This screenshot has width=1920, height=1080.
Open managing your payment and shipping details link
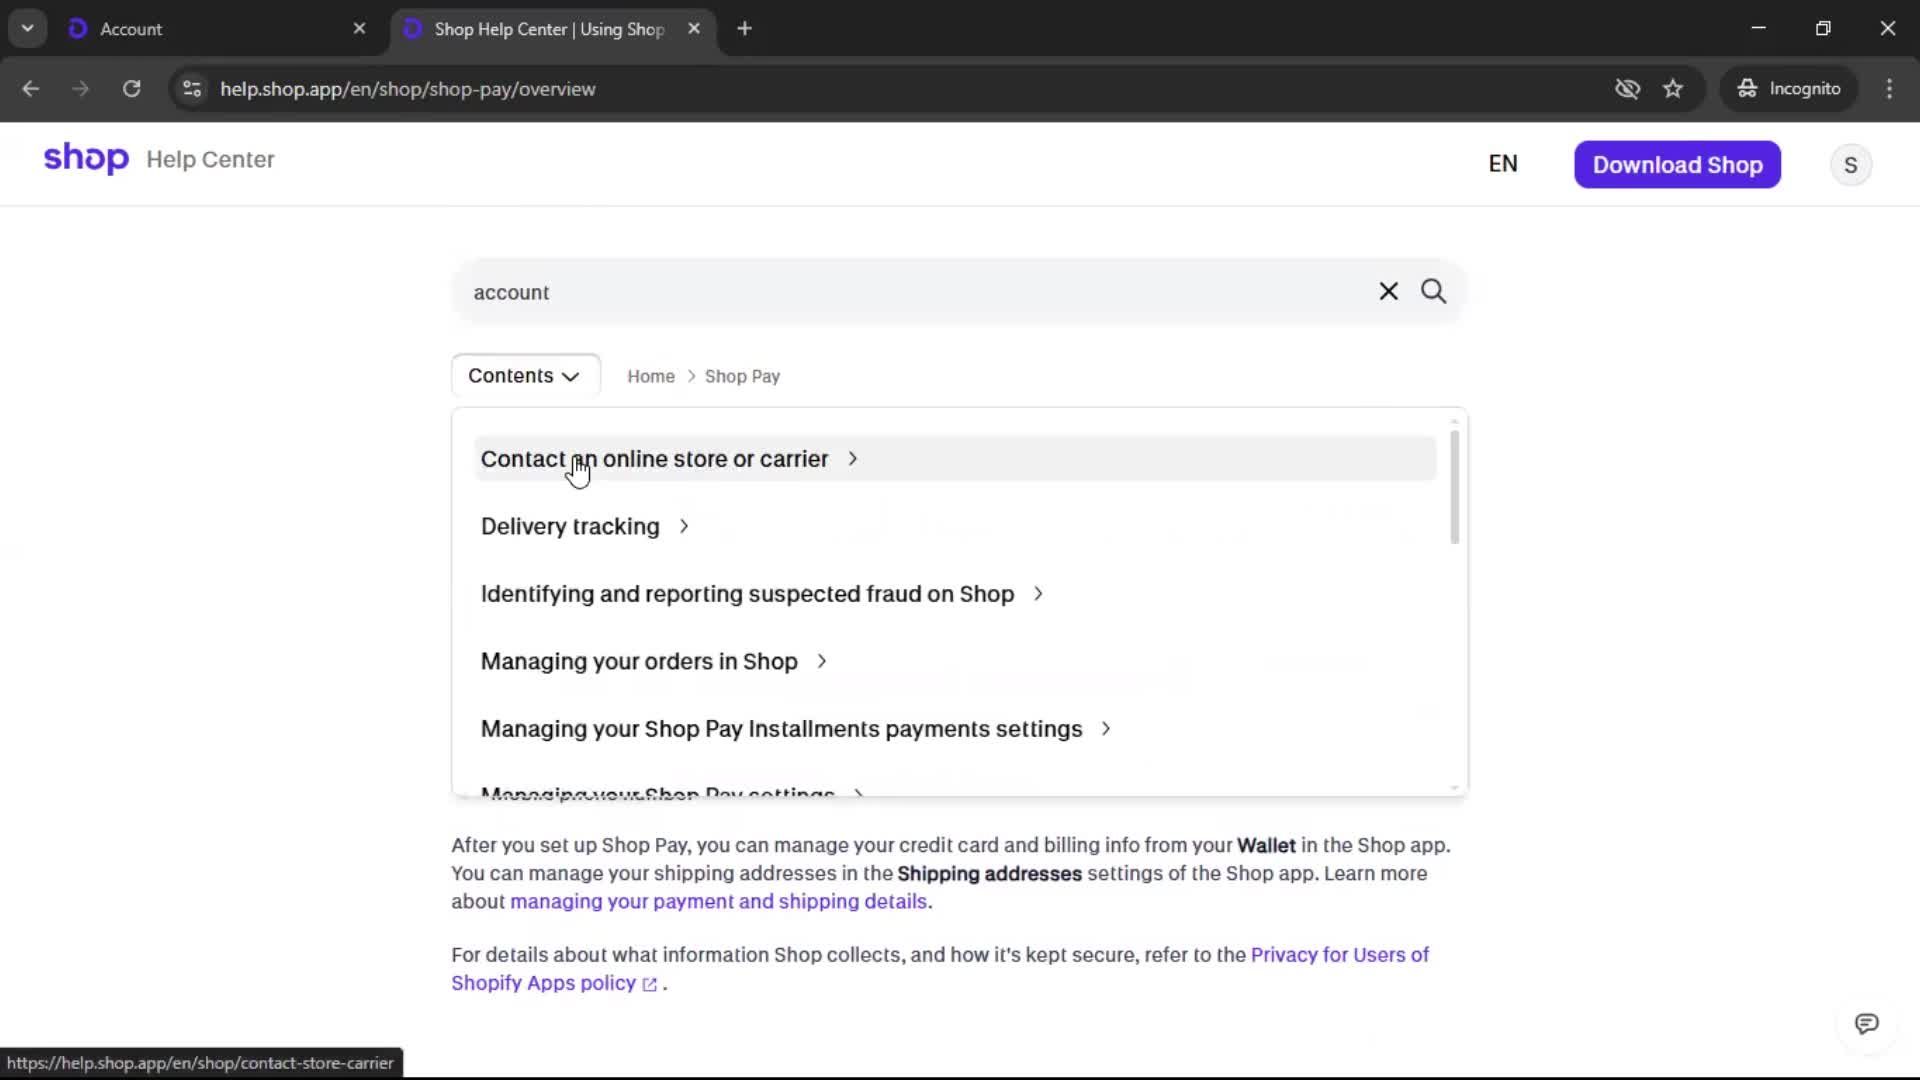[718, 901]
